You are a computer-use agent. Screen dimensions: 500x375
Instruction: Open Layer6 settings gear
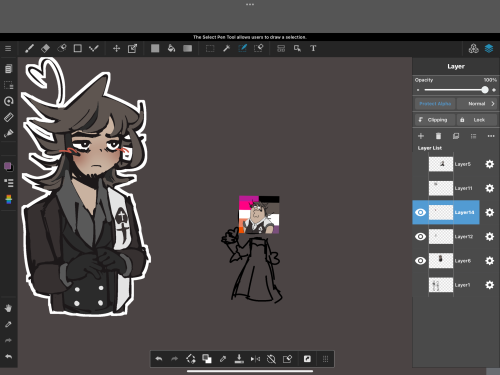tap(489, 261)
